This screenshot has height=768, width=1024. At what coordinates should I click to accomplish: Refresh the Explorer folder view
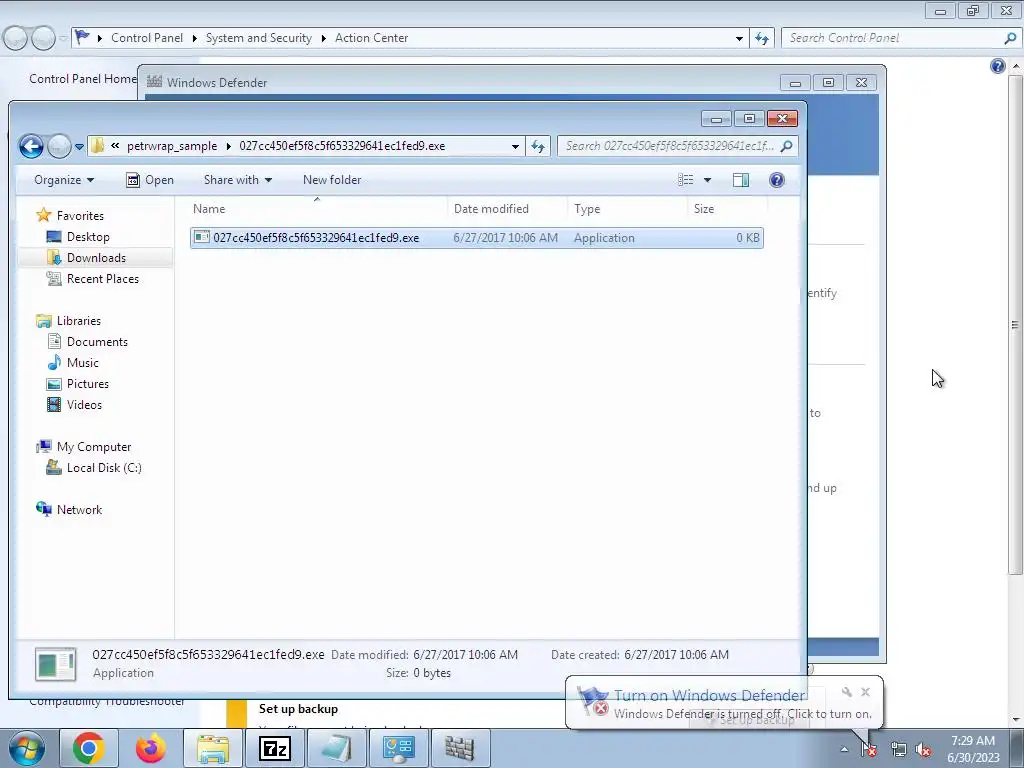point(537,146)
